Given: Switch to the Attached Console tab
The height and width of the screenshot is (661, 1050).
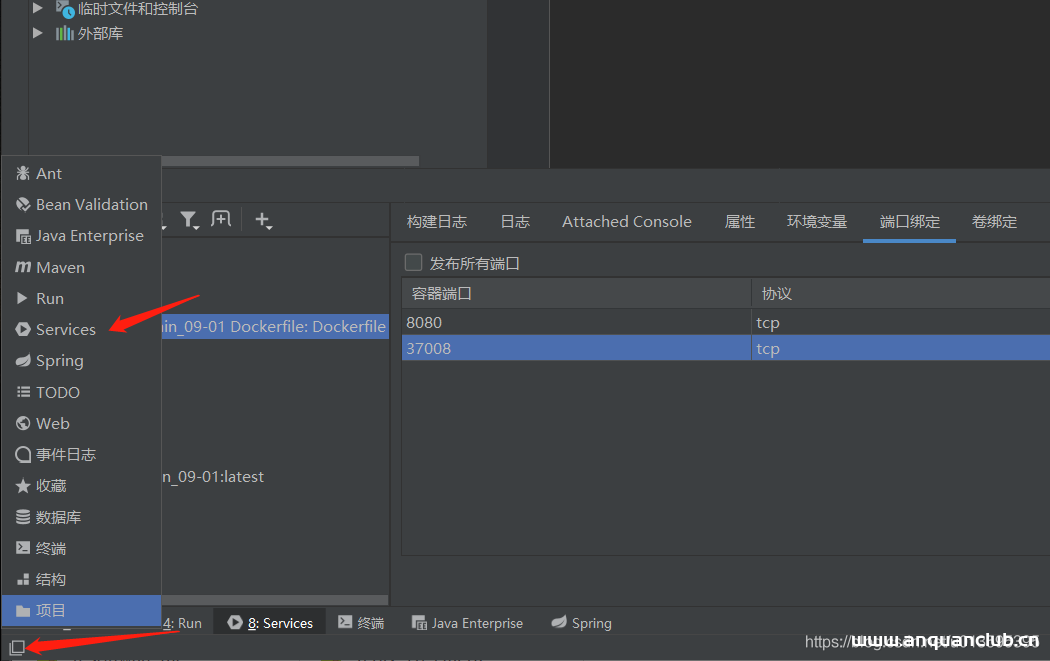Looking at the screenshot, I should 626,221.
